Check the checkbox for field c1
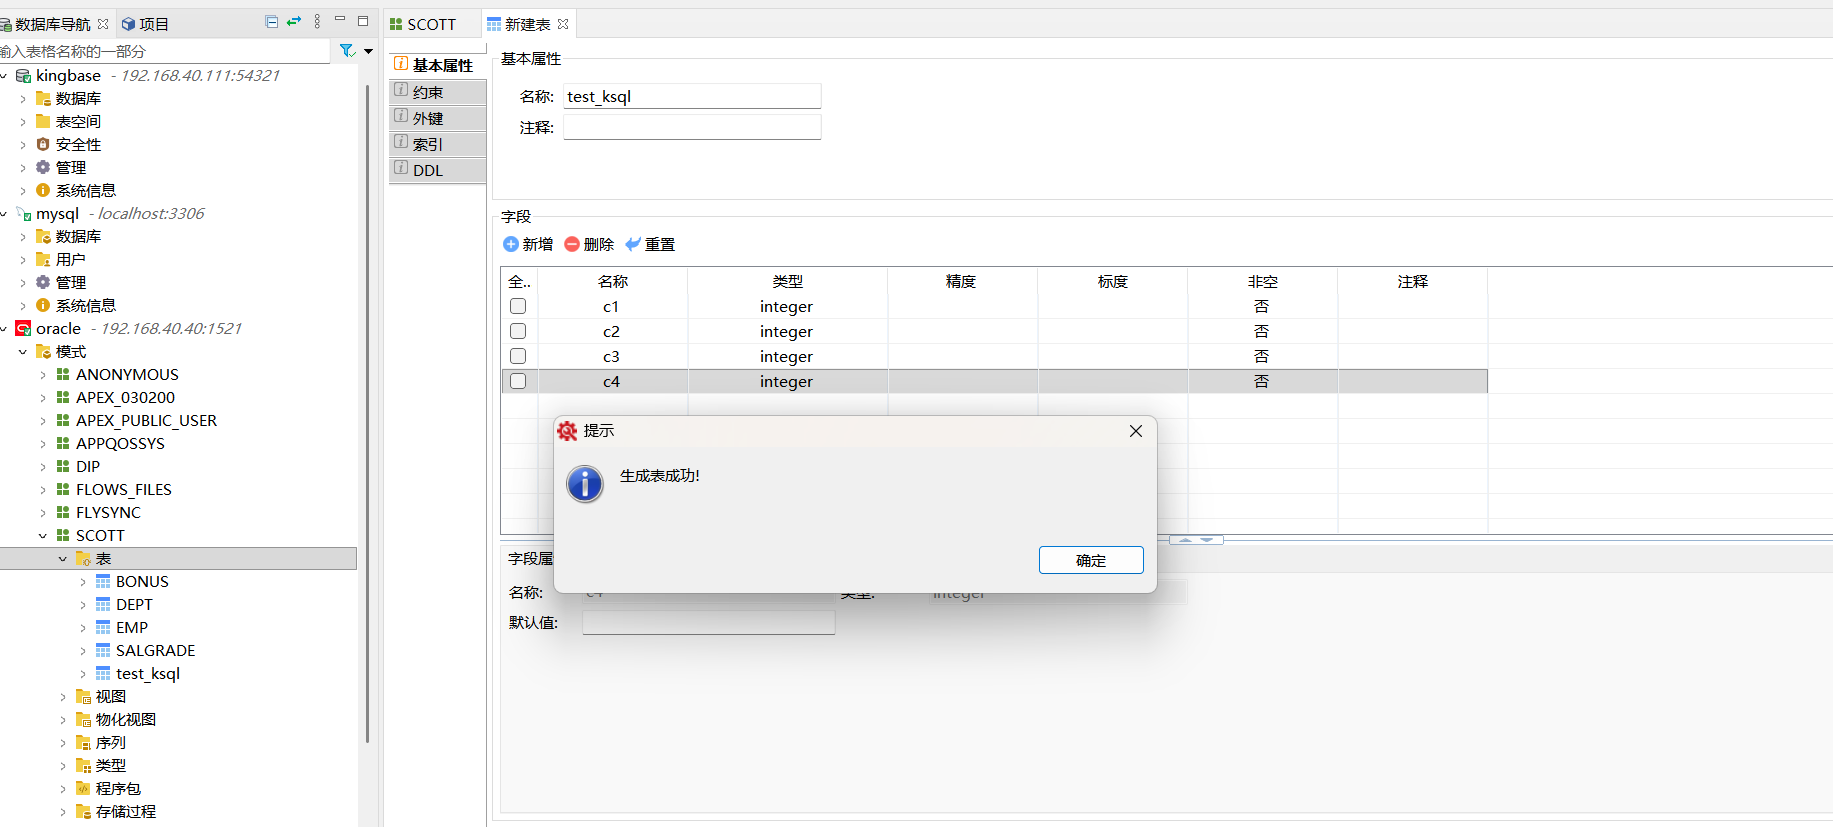This screenshot has width=1833, height=827. tap(518, 306)
